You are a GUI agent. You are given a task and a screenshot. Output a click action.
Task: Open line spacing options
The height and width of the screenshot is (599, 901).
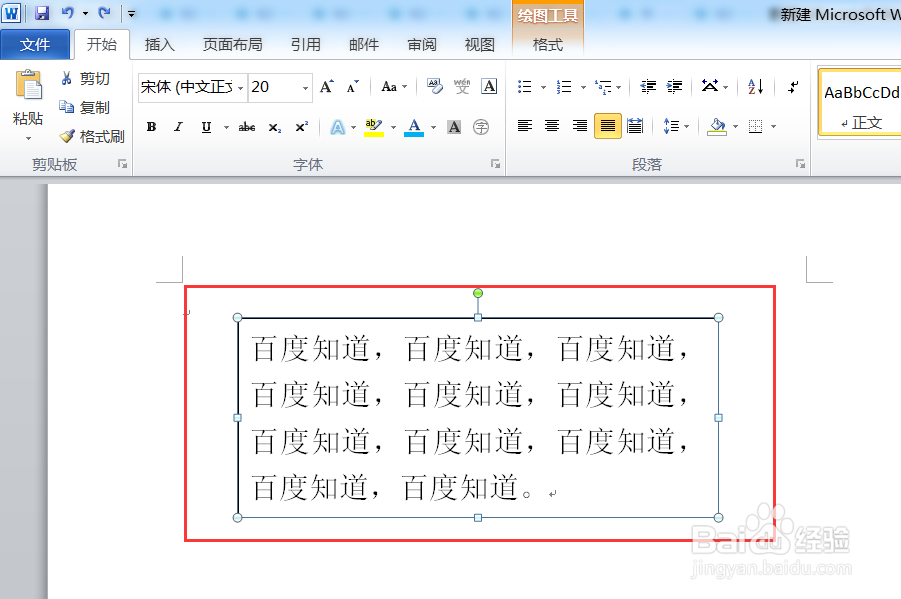coord(676,126)
